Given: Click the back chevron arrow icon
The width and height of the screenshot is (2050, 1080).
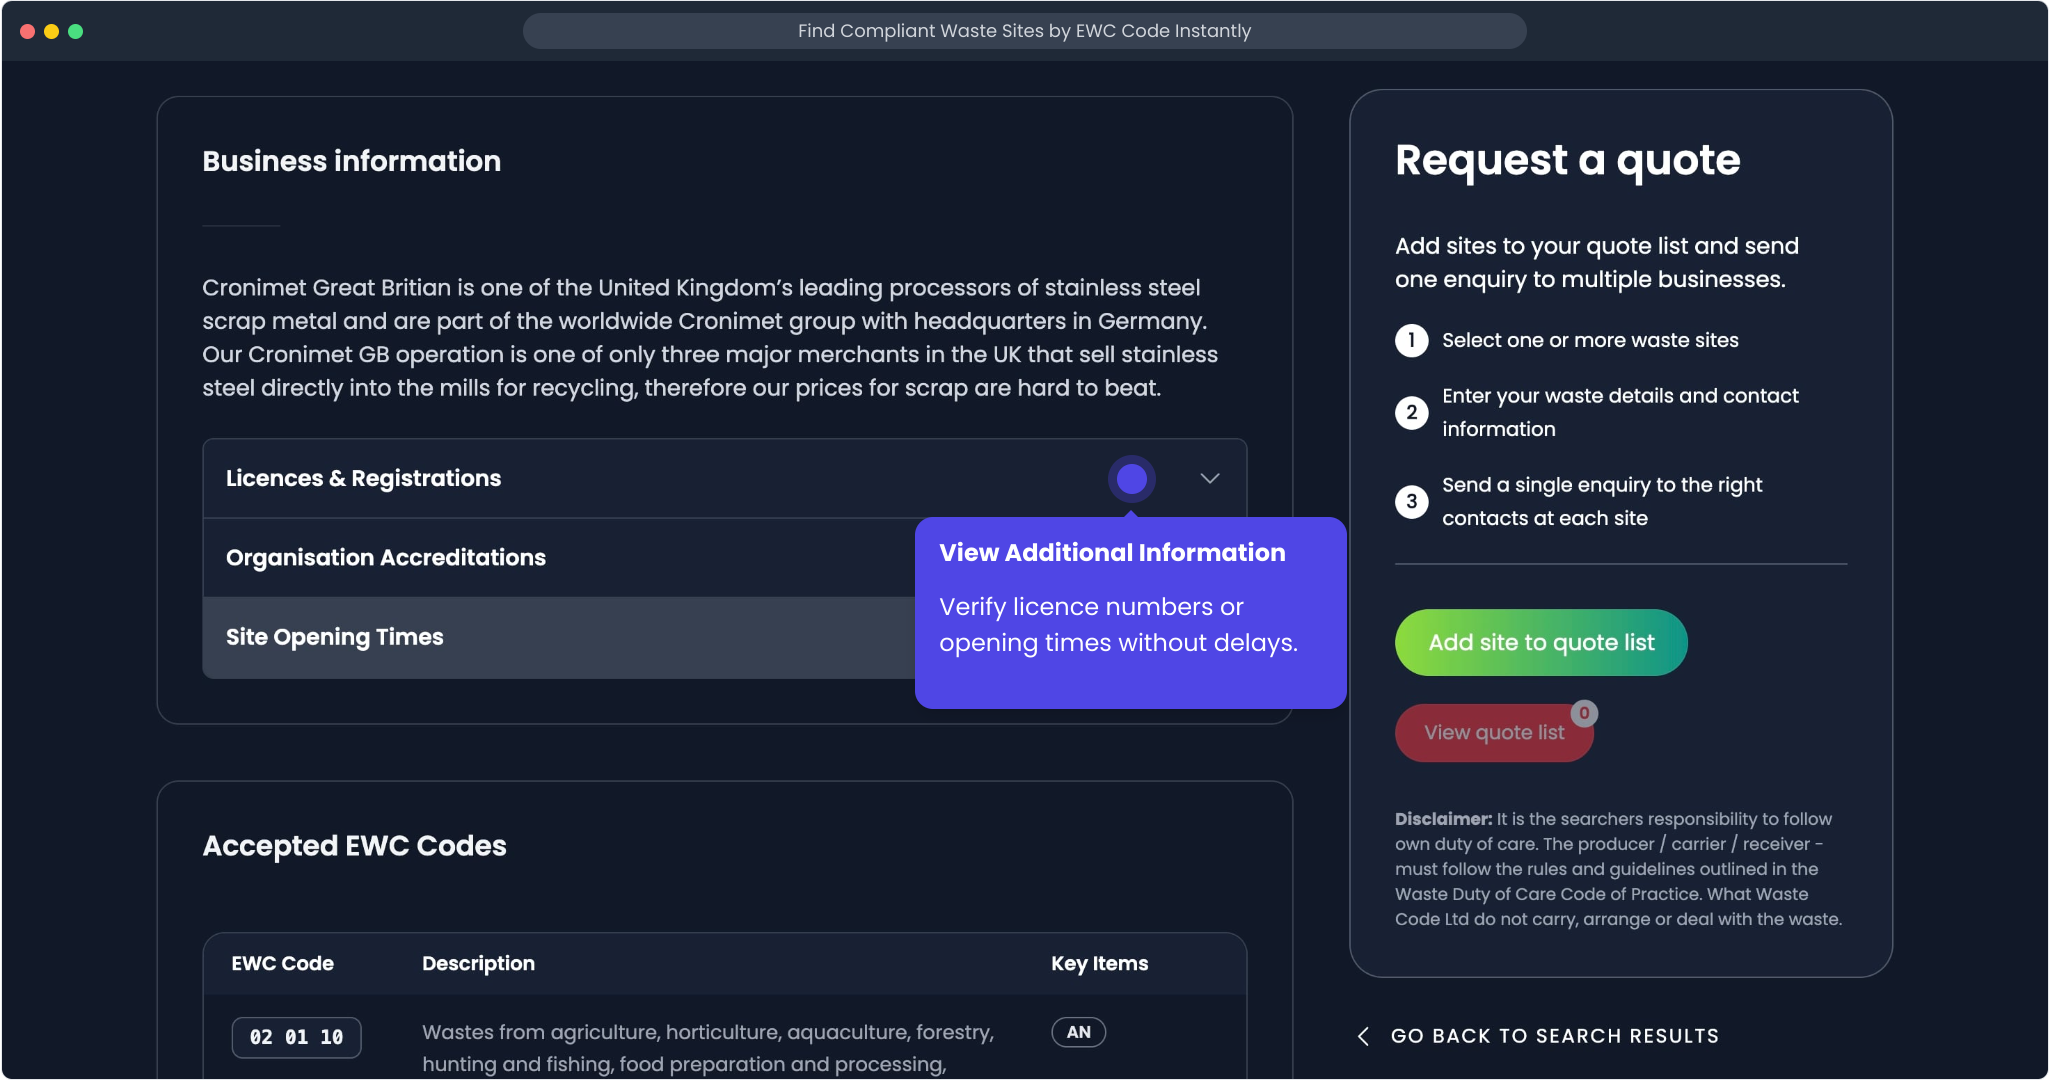Looking at the screenshot, I should [x=1363, y=1036].
